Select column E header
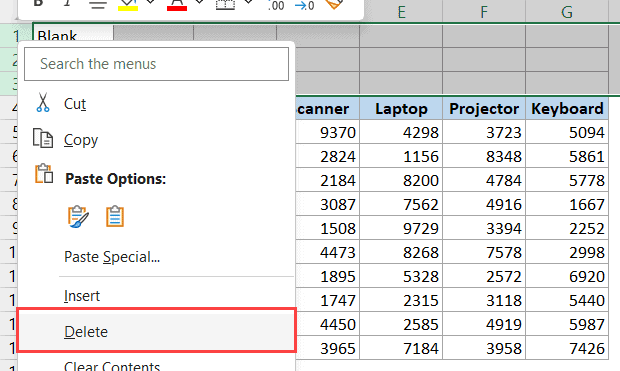Image resolution: width=620 pixels, height=371 pixels. coord(401,12)
